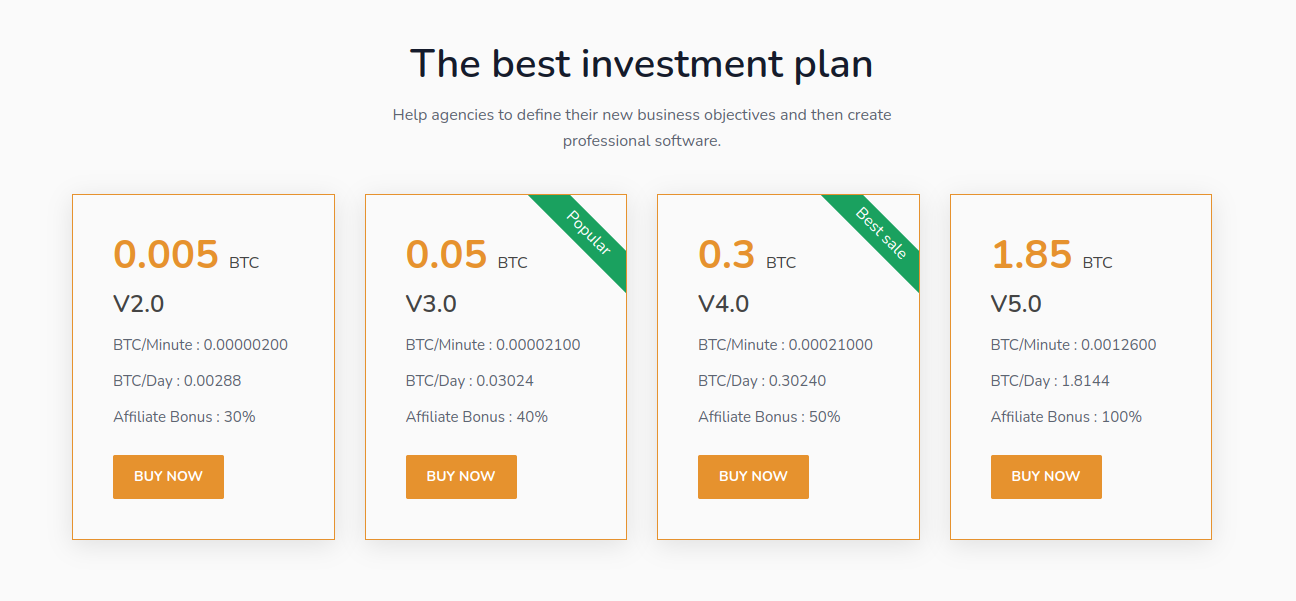Click the BTC/Day : 0.00288 line
The height and width of the screenshot is (601, 1296).
tap(177, 381)
